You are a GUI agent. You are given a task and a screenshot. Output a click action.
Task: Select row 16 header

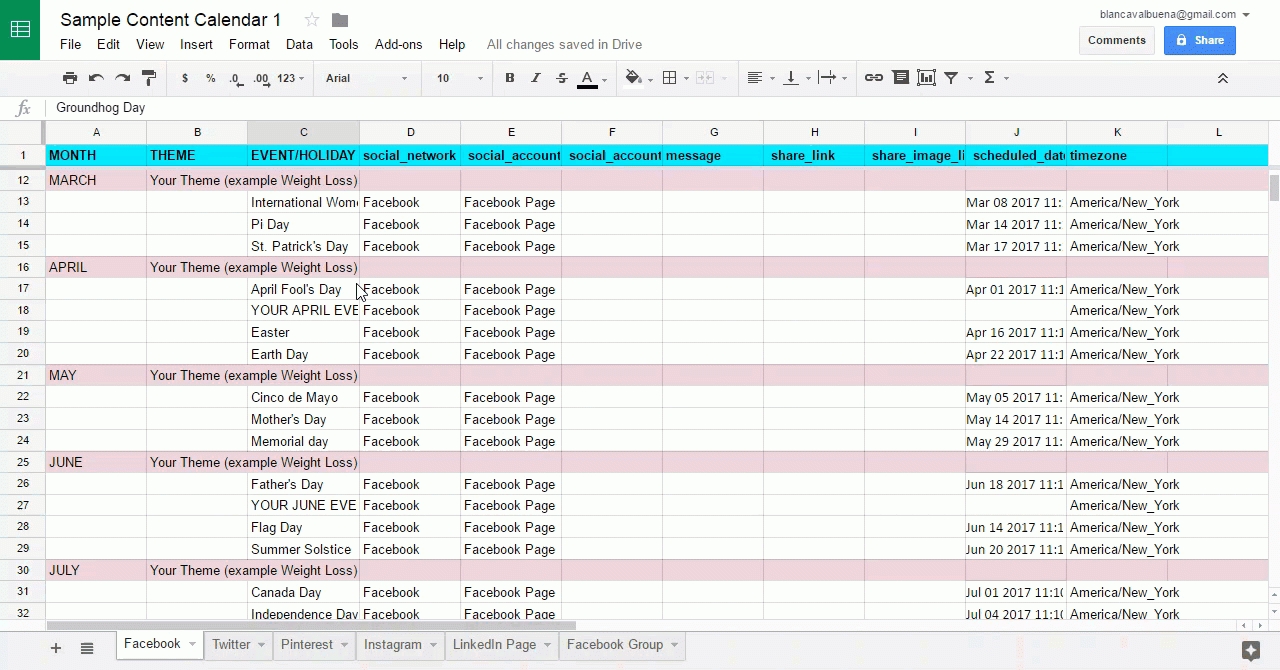(23, 267)
